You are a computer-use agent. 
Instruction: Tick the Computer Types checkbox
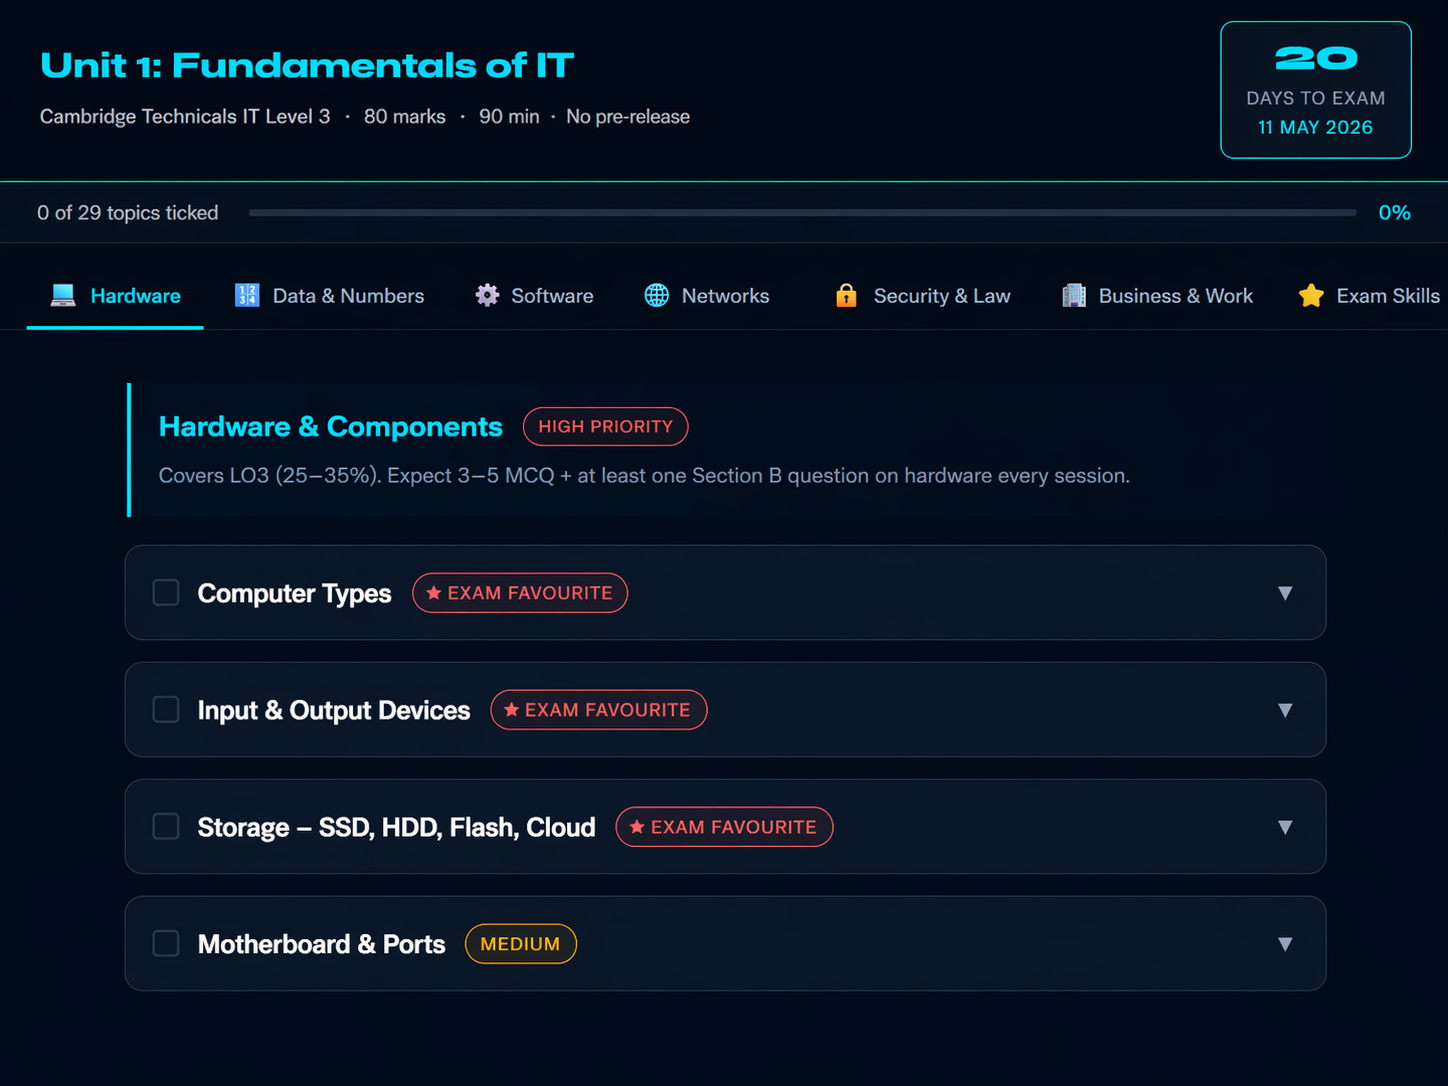tap(166, 593)
